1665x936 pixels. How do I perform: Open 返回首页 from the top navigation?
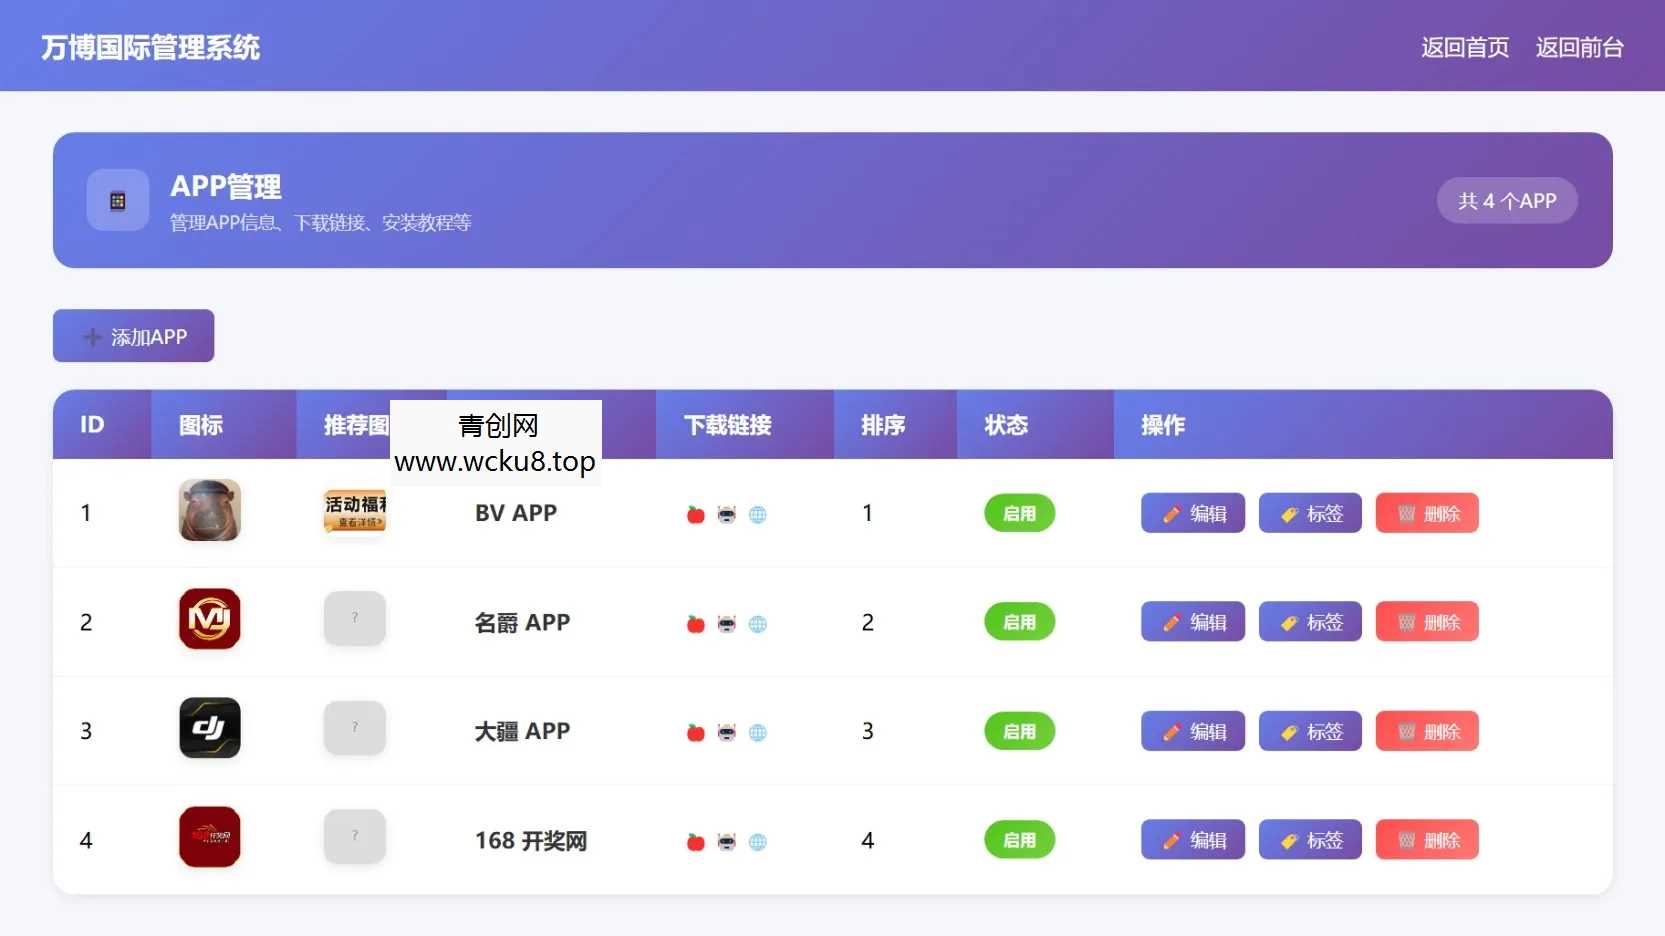coord(1463,47)
